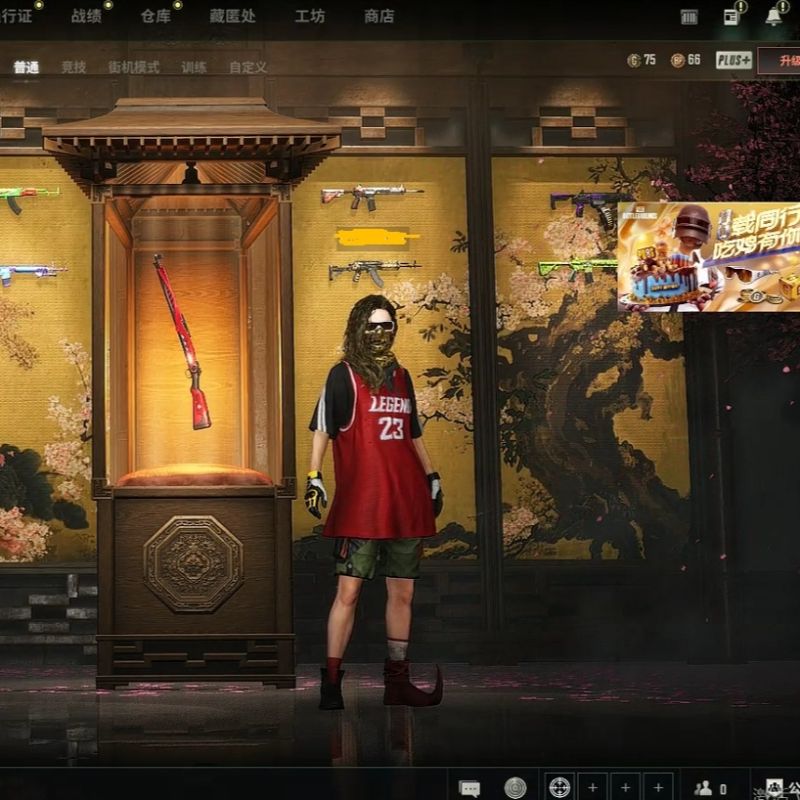The image size is (800, 800).
Task: Switch to the 竞技 ranked tab
Action: coord(73,68)
